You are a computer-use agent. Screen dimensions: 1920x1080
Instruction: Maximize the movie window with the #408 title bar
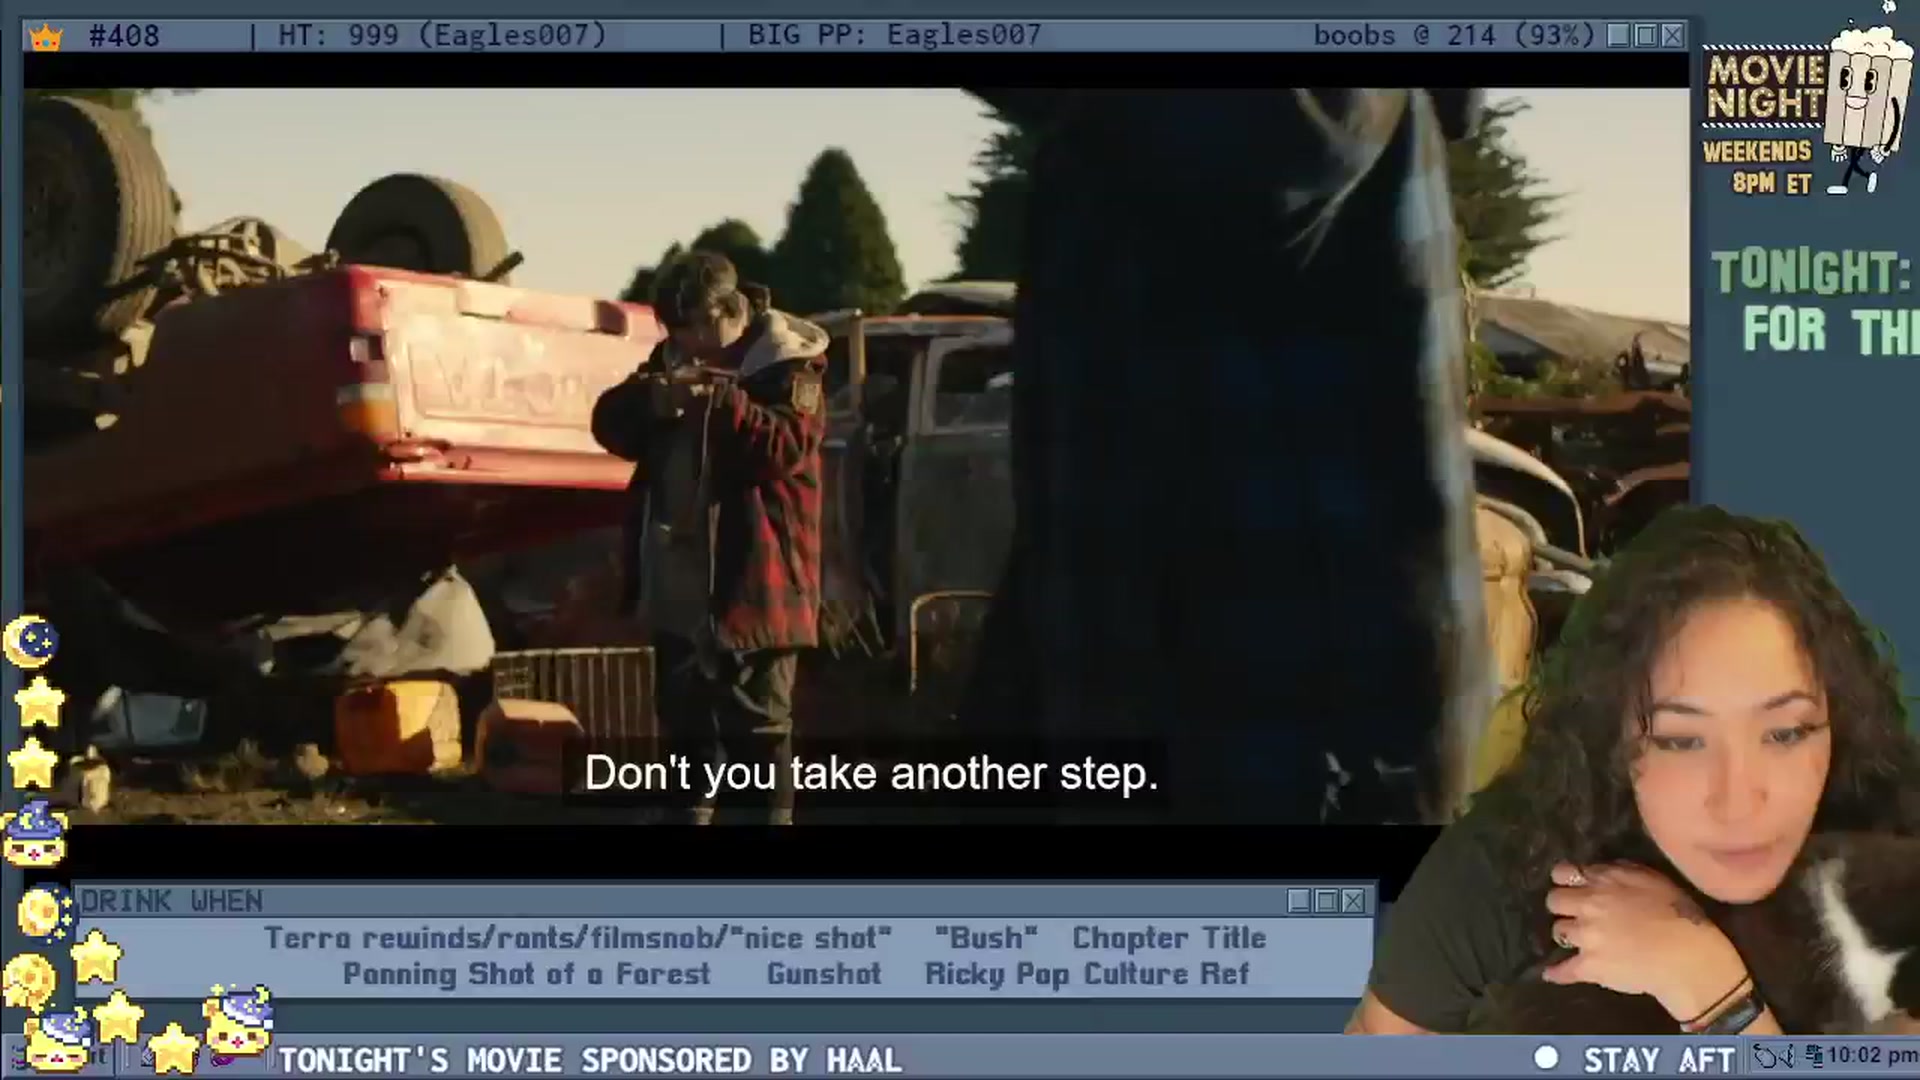pos(1646,36)
